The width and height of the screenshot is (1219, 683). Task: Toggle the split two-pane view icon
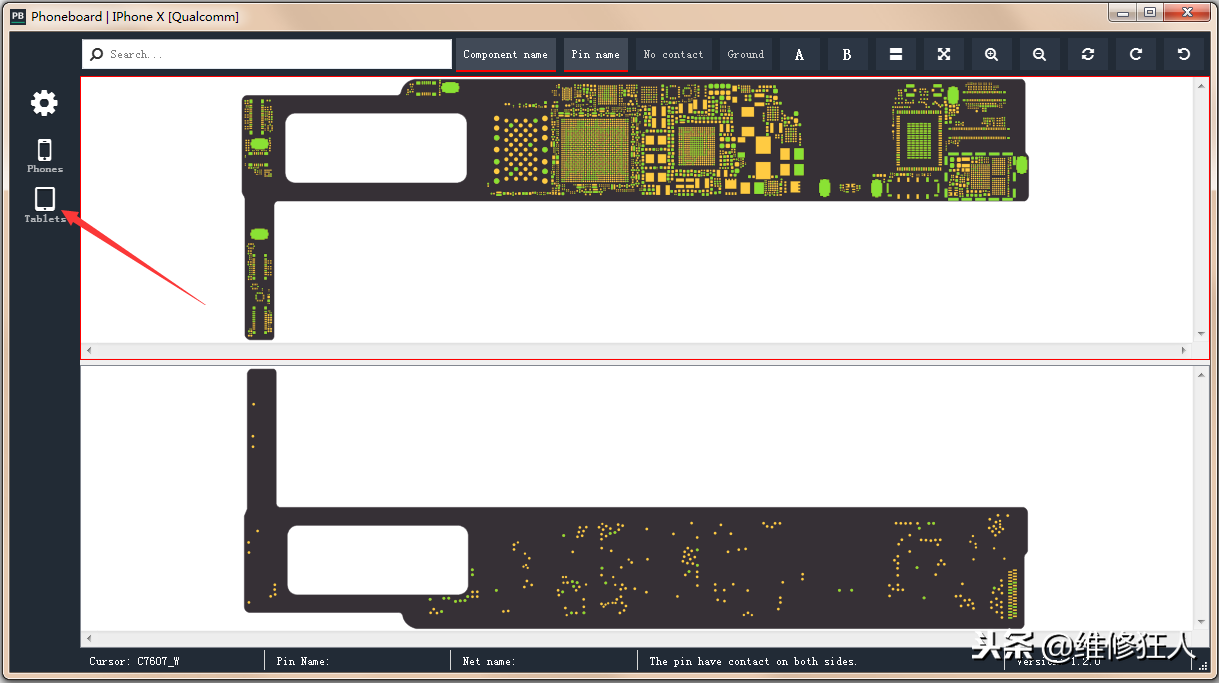(895, 55)
